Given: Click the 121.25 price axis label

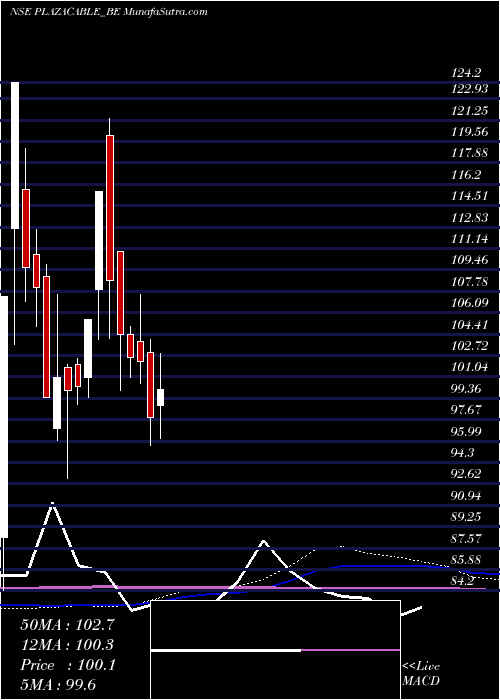Looking at the screenshot, I should tap(469, 110).
